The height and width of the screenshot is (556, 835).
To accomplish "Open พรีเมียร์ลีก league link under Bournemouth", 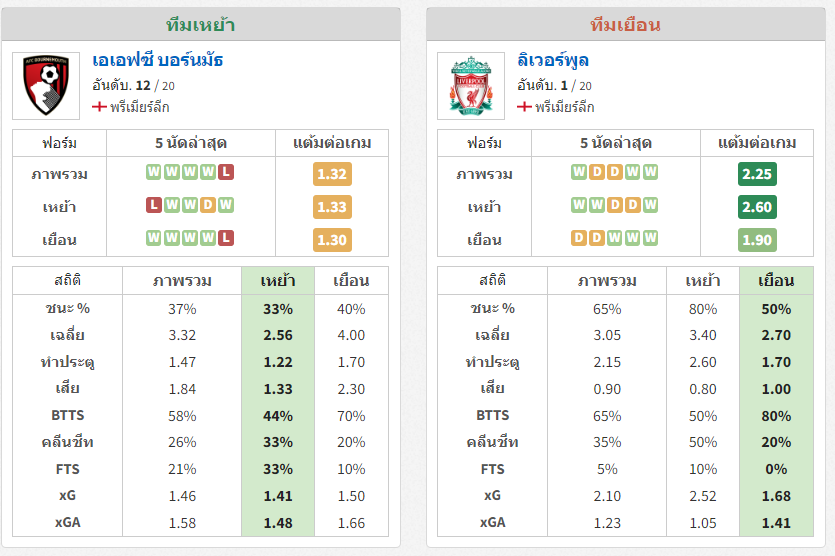I will [140, 107].
